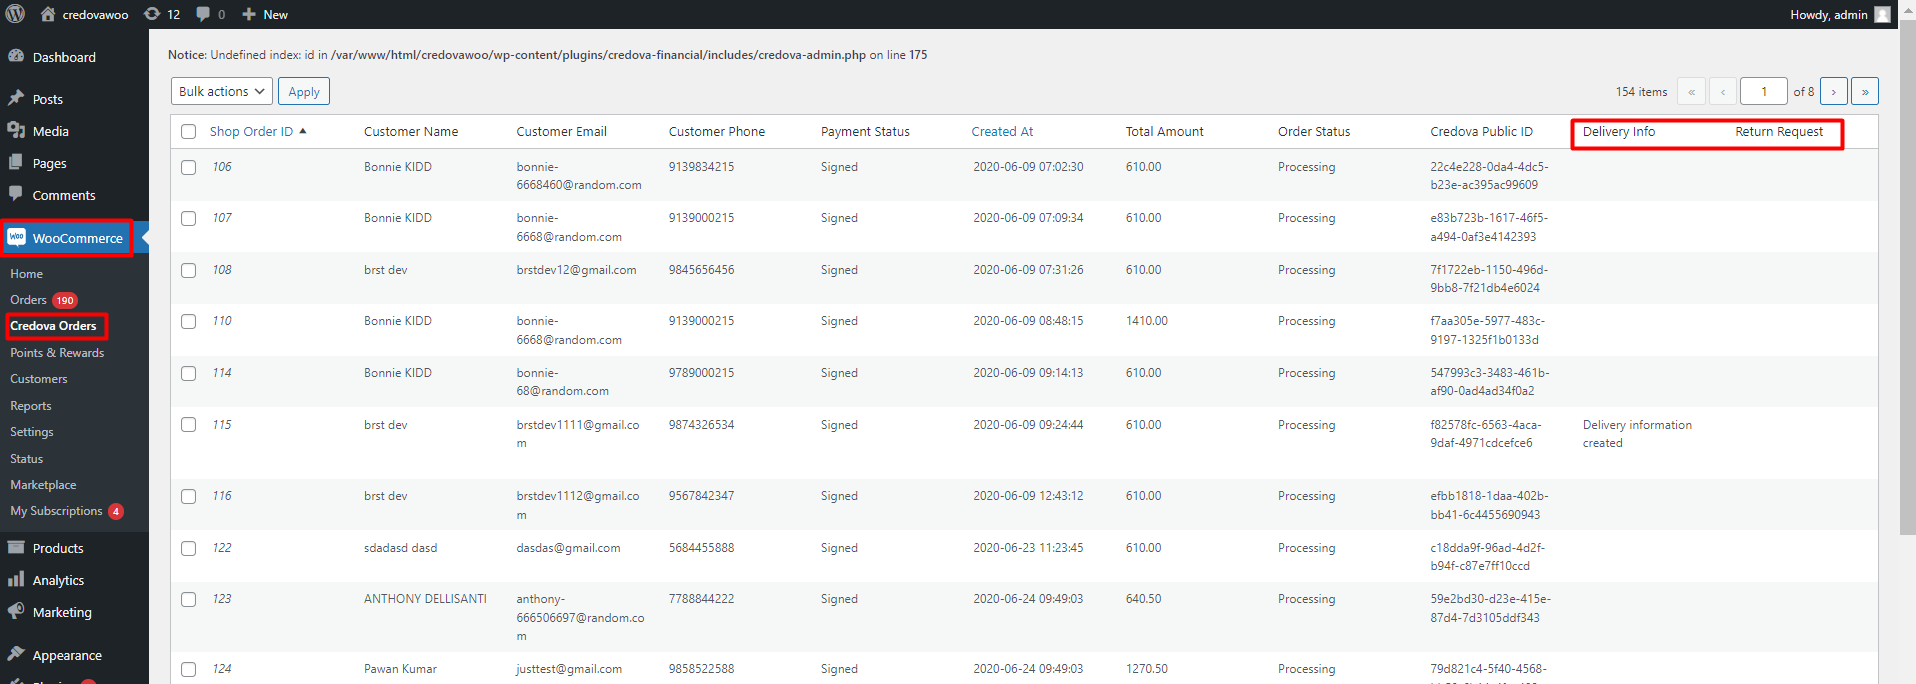Toggle Shop Order ID sort arrow
Image resolution: width=1916 pixels, height=684 pixels.
(x=303, y=131)
